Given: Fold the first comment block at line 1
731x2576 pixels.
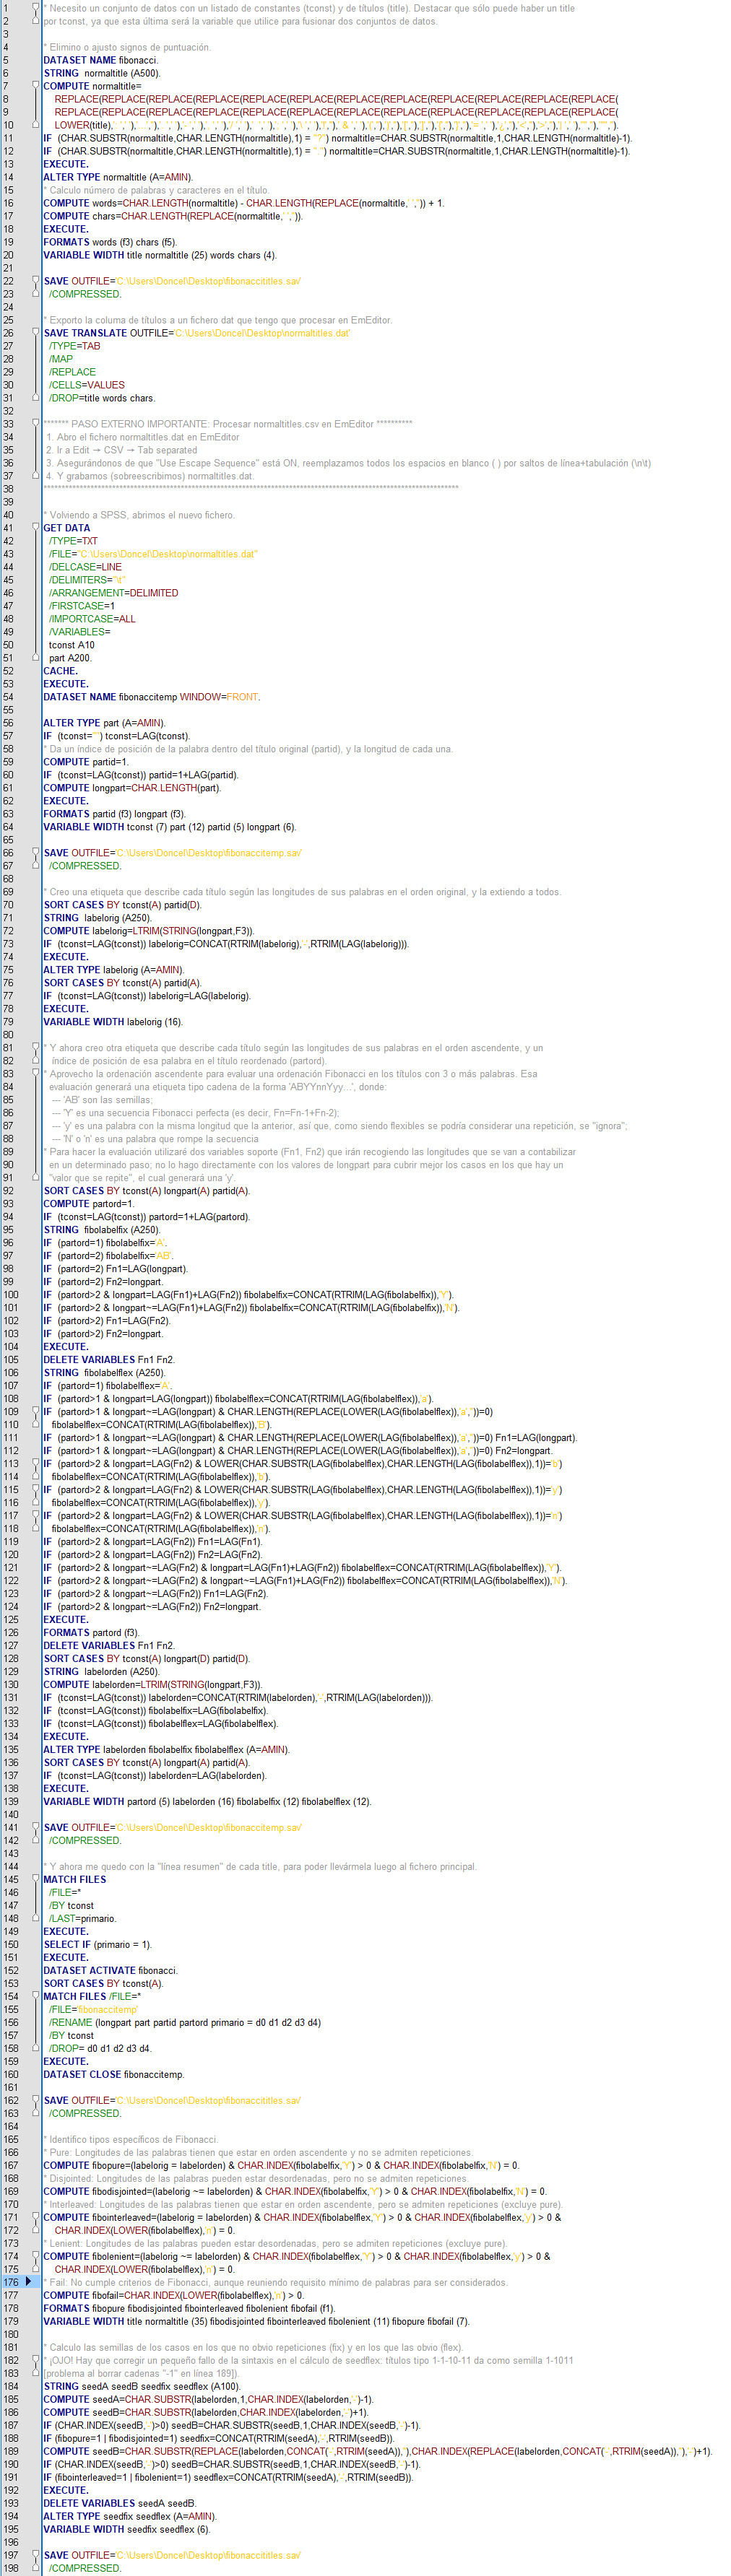Looking at the screenshot, I should [36, 8].
